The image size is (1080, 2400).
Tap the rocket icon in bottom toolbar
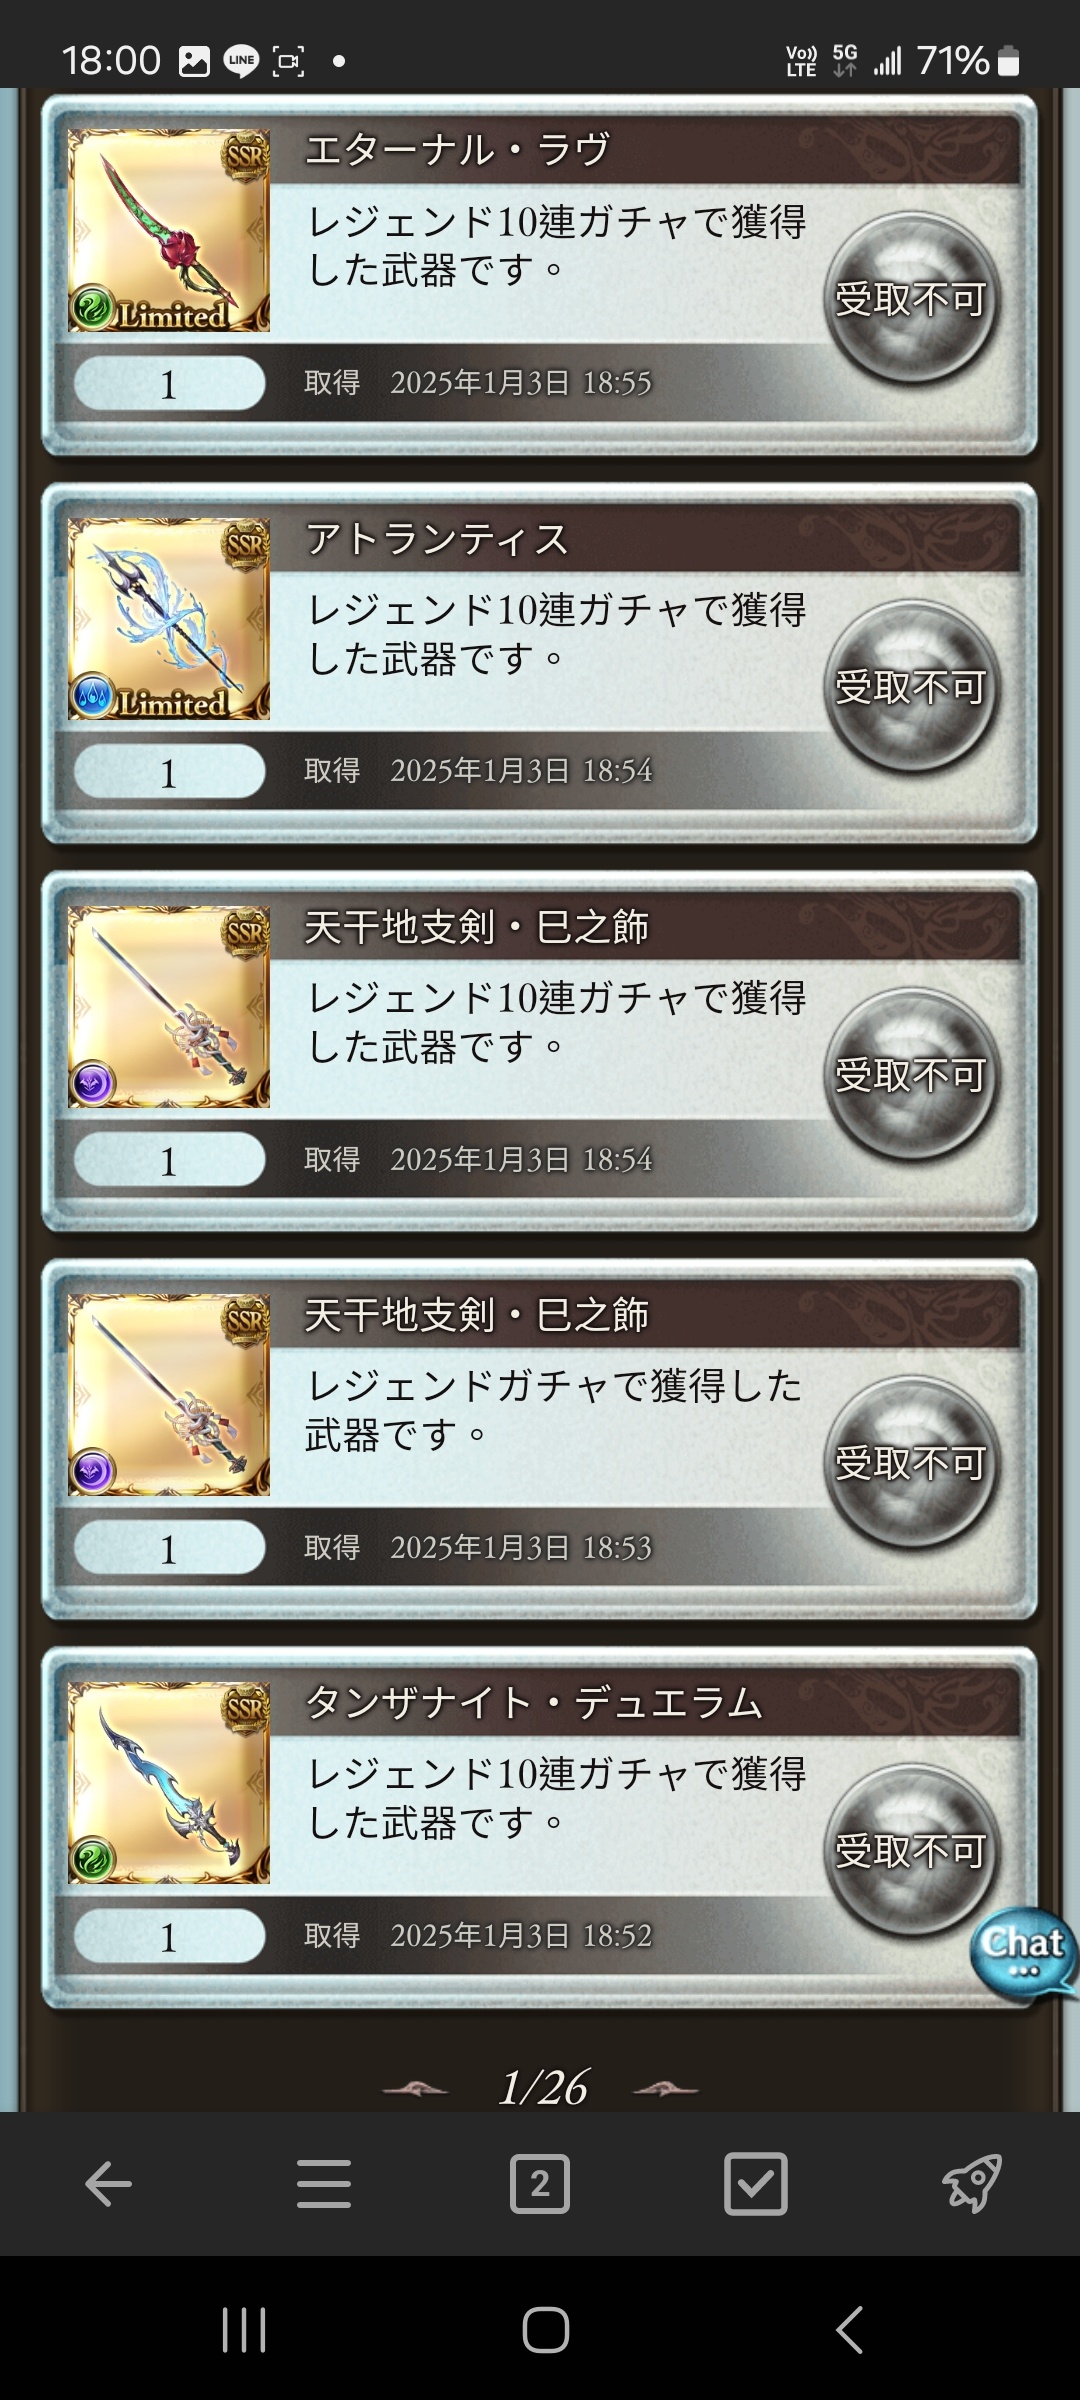point(972,2184)
